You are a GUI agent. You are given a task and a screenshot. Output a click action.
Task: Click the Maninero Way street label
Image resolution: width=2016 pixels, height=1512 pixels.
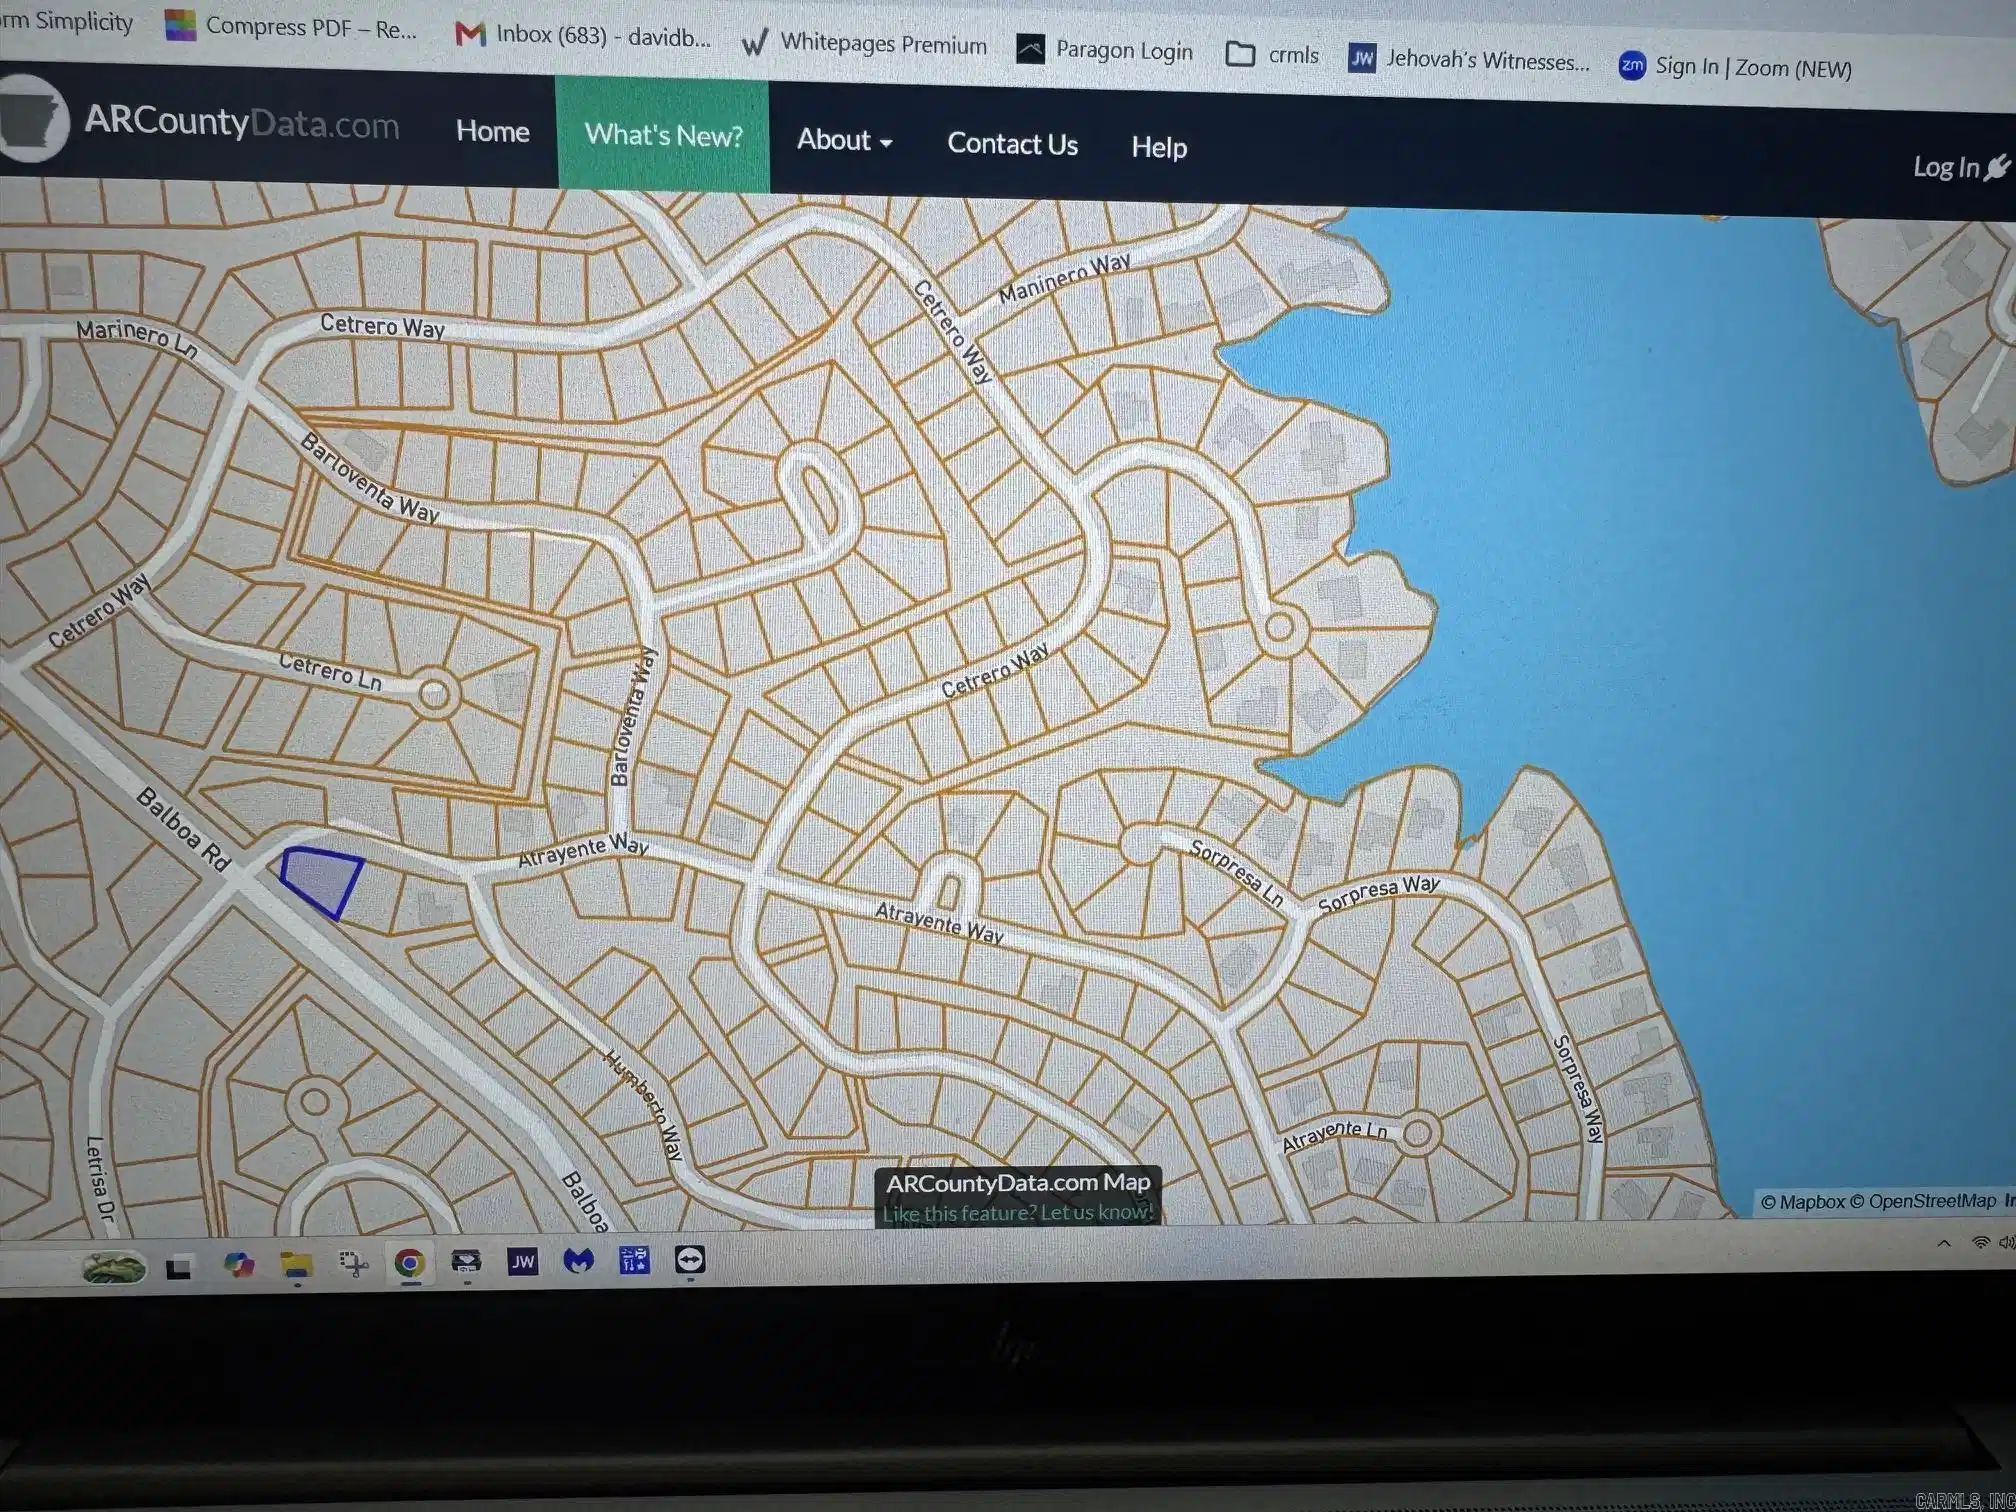click(x=1065, y=278)
